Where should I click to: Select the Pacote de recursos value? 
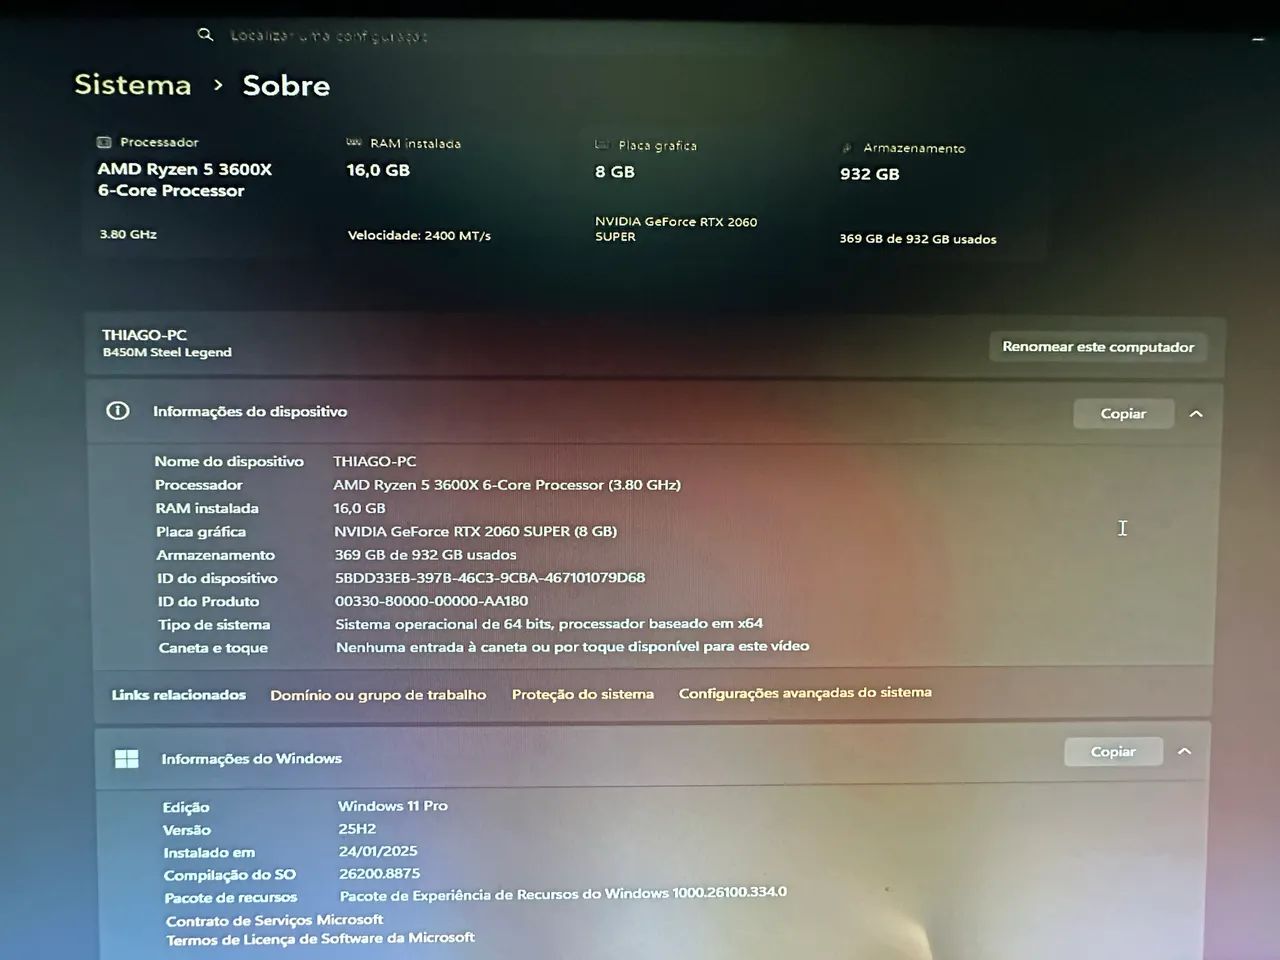(x=563, y=894)
